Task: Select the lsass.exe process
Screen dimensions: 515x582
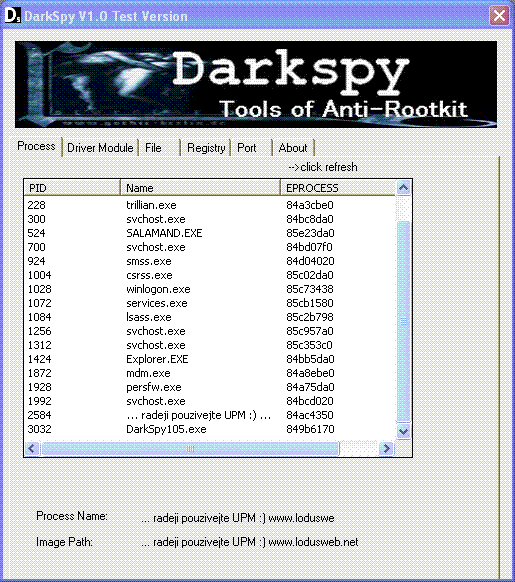Action: [209, 317]
